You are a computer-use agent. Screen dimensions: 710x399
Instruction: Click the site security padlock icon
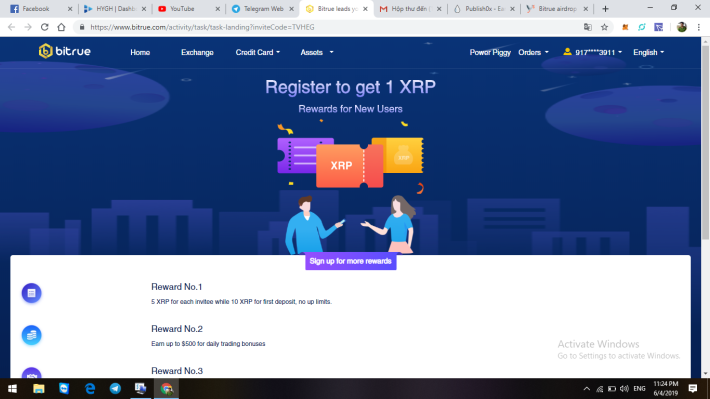point(82,27)
